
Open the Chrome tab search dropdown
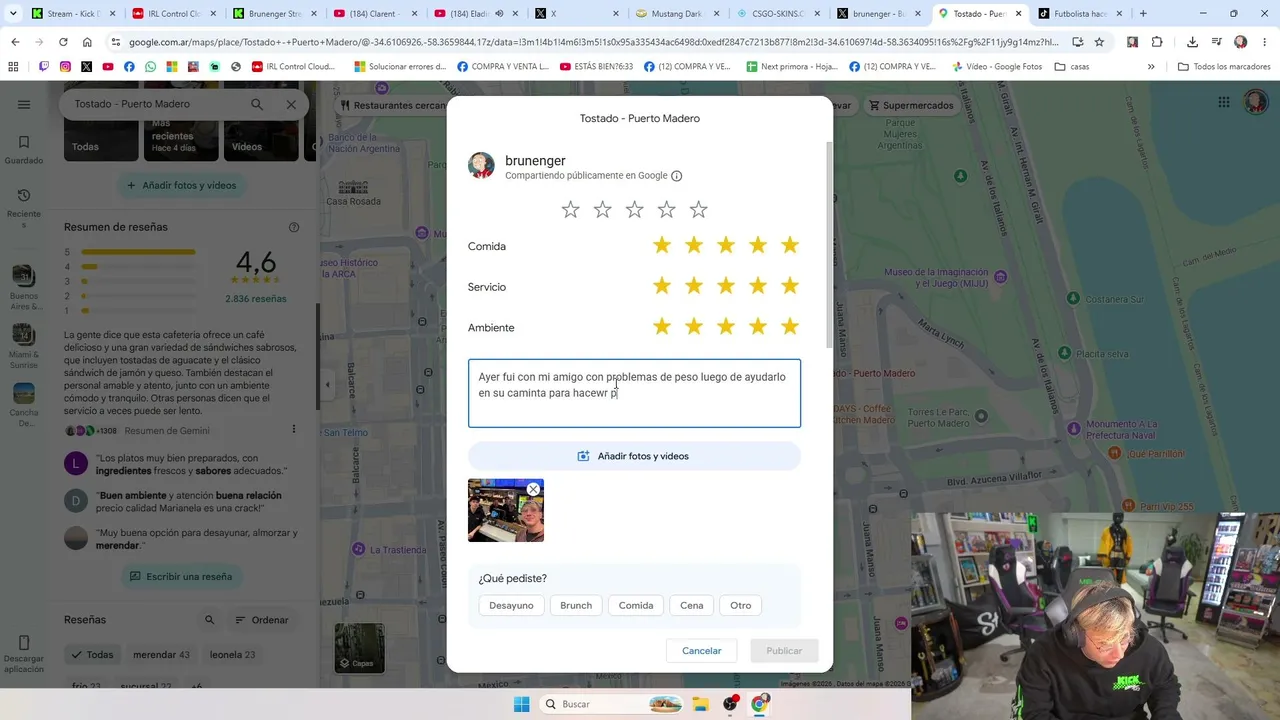pos(13,14)
